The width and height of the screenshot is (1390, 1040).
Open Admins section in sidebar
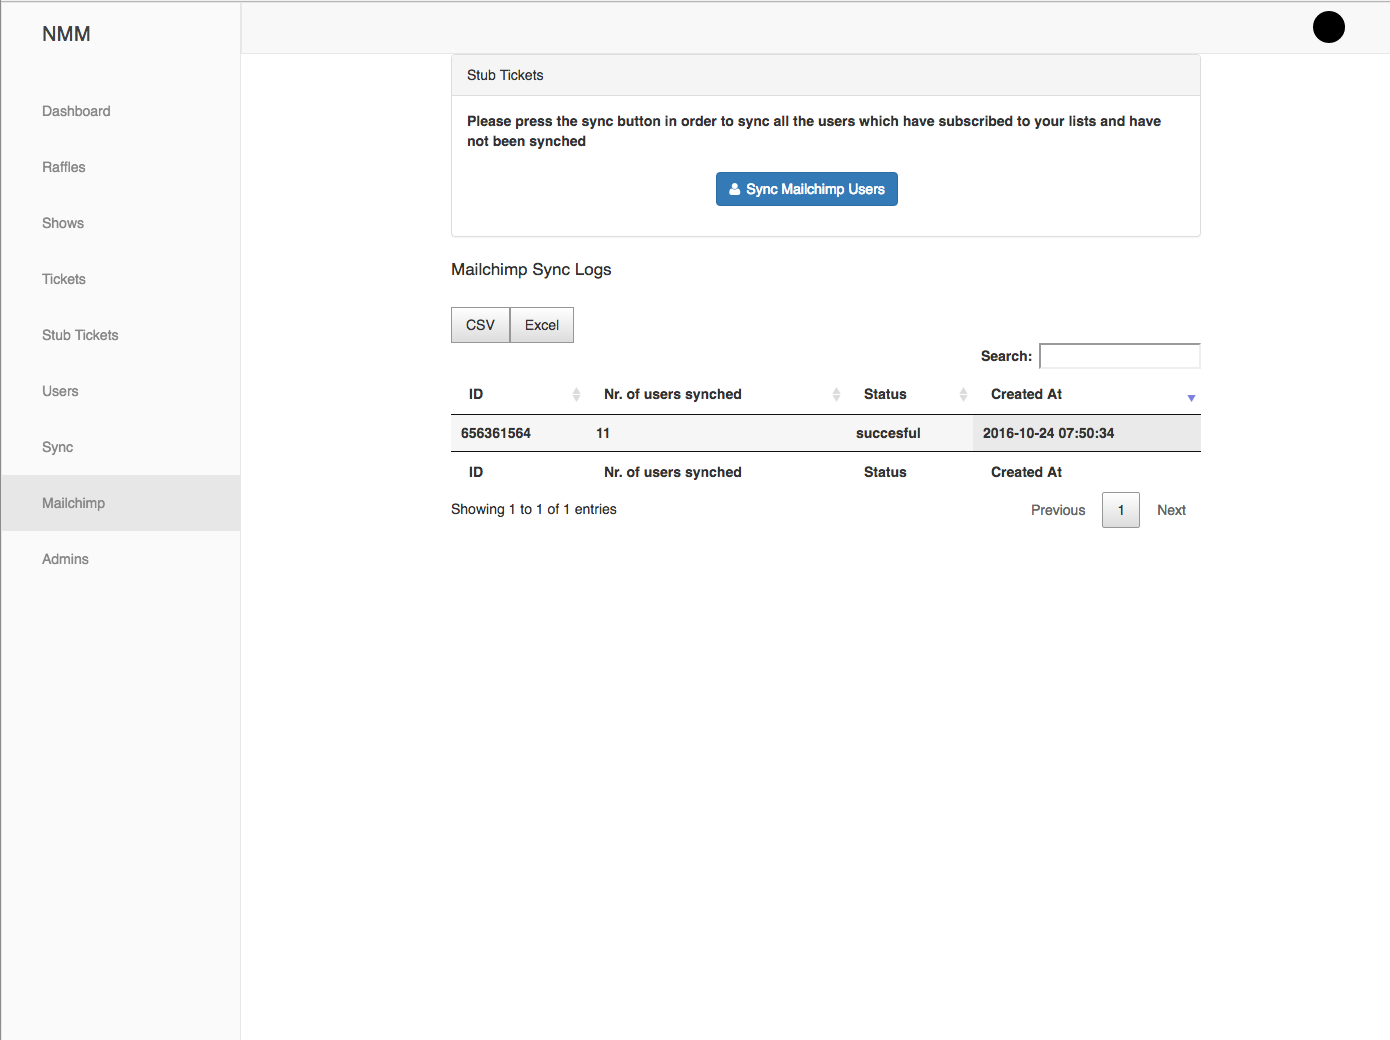(x=65, y=559)
